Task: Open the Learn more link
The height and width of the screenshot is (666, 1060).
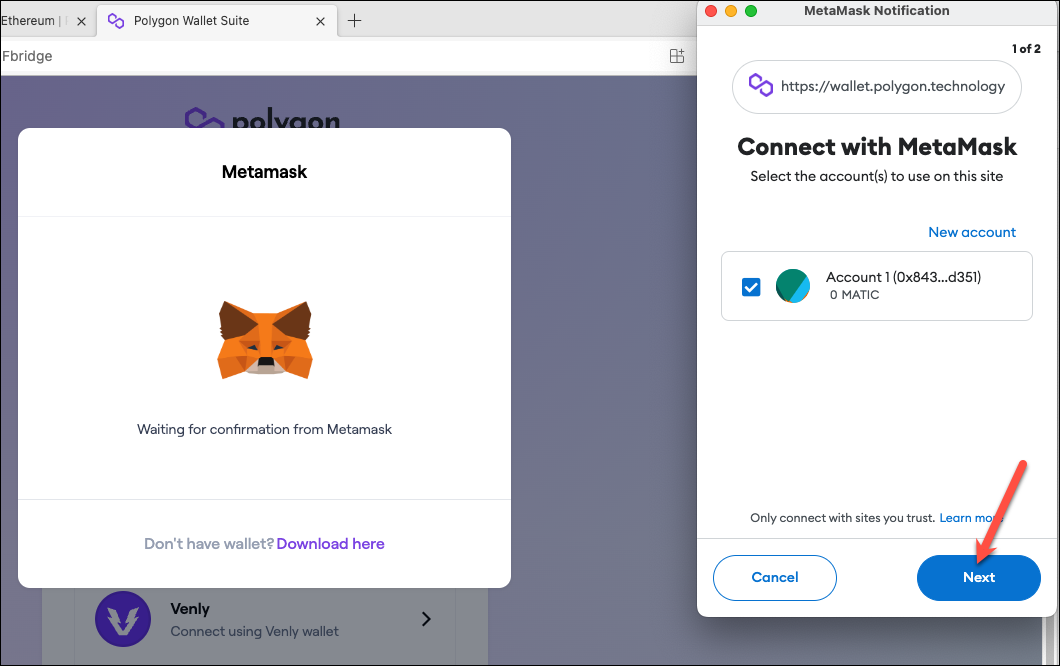Action: coord(969,518)
